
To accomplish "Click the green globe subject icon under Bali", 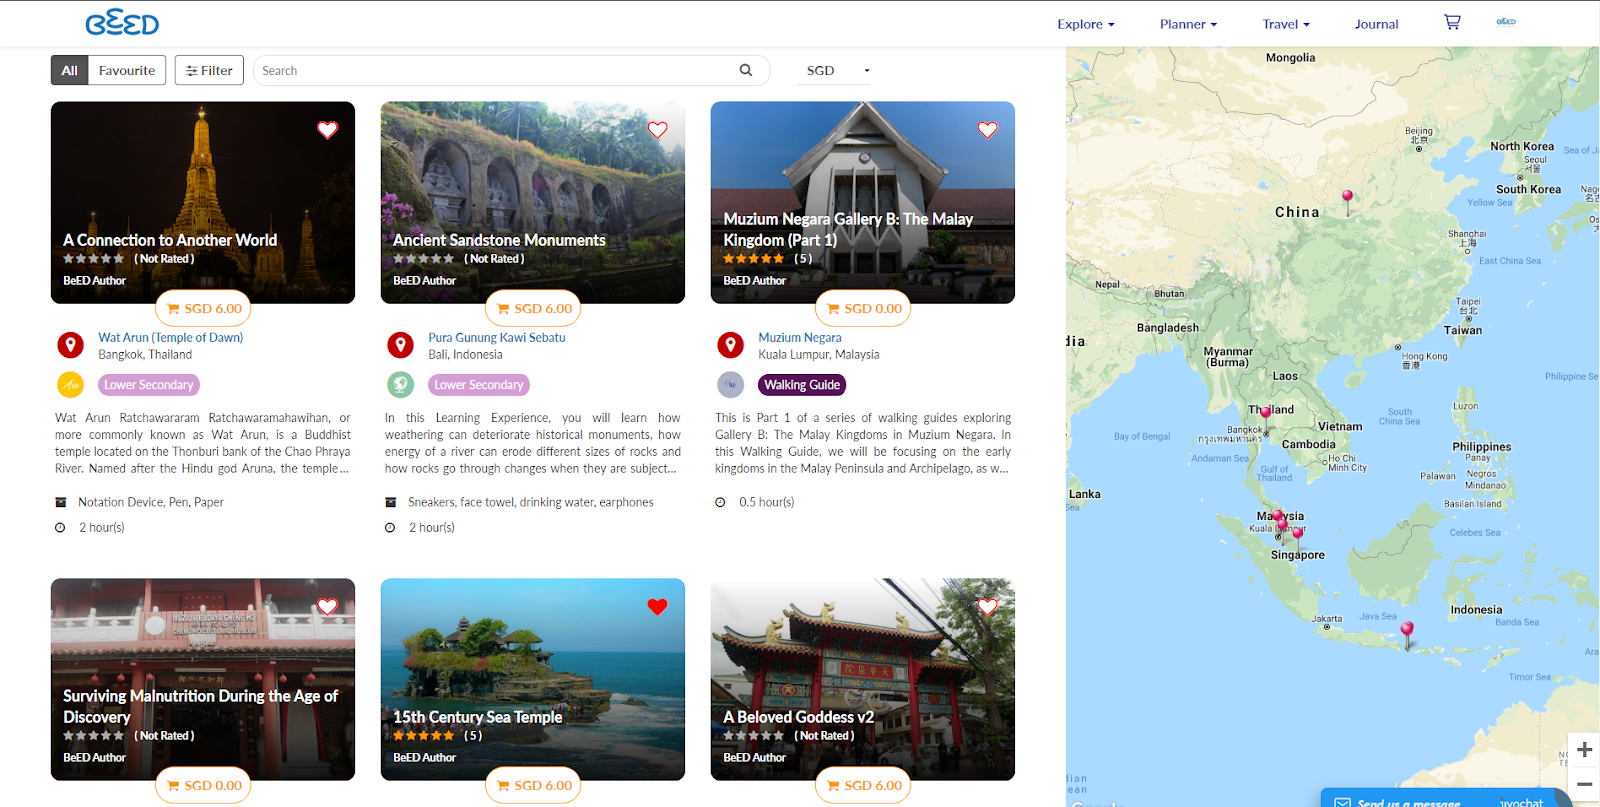I will click(400, 384).
